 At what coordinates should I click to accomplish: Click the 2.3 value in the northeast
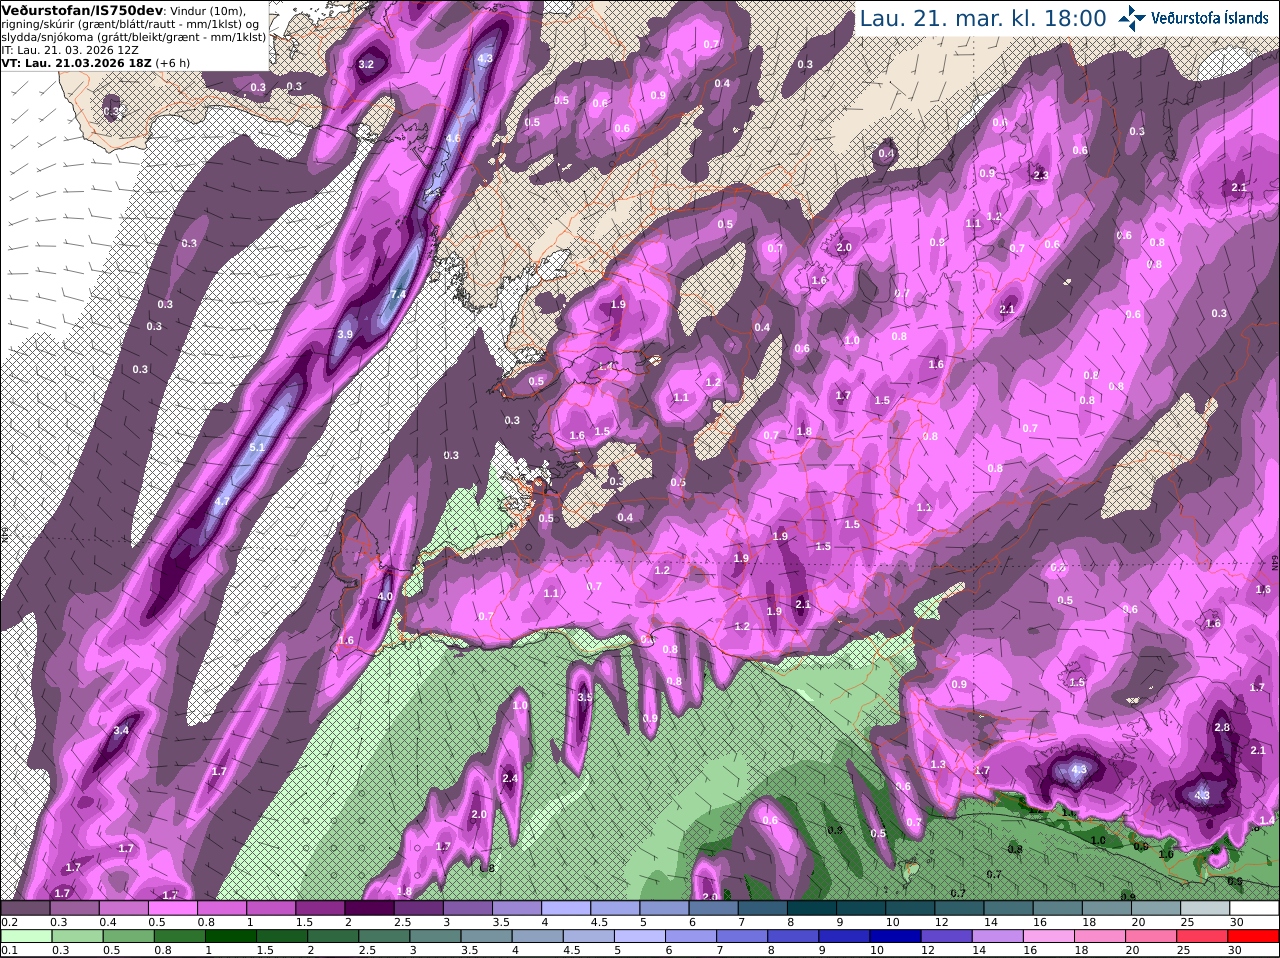[x=1040, y=175]
